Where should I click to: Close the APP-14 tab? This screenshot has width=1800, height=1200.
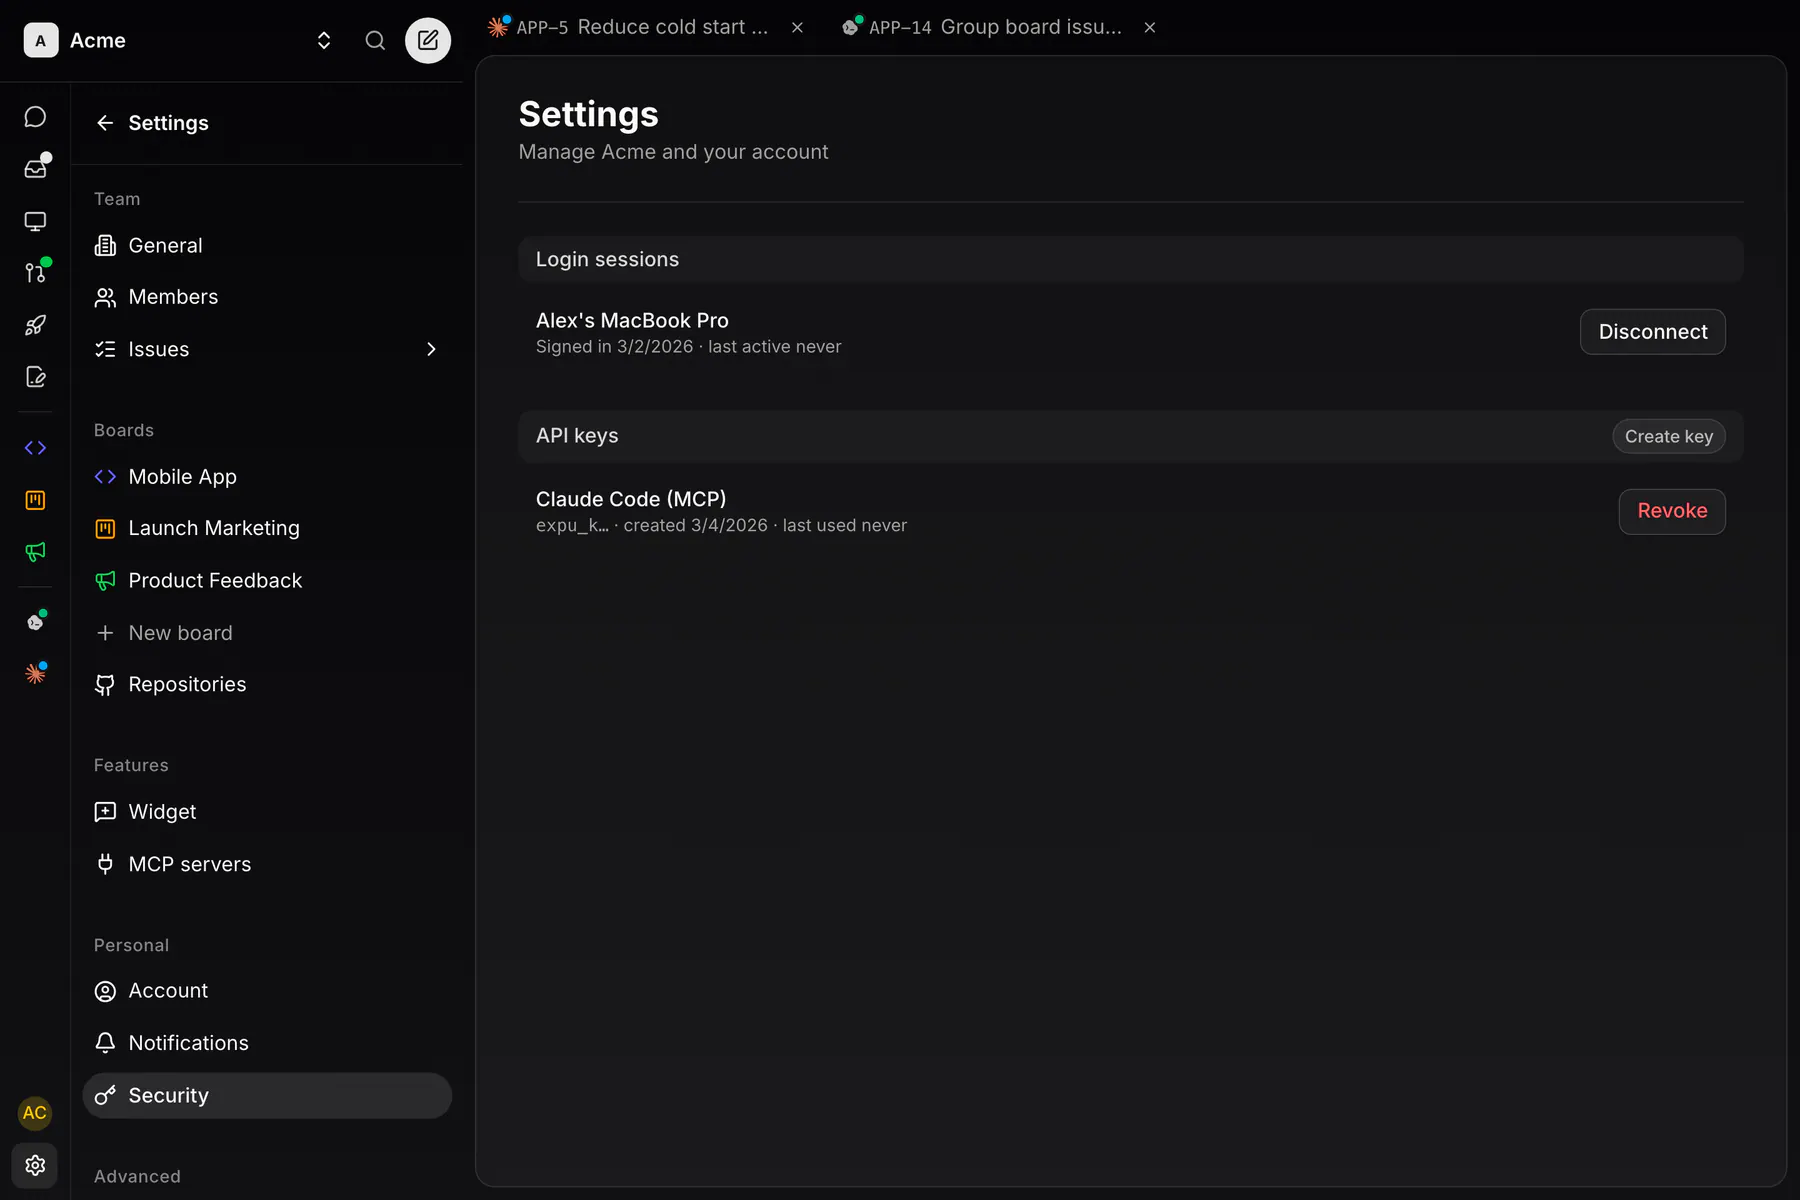tap(1150, 28)
